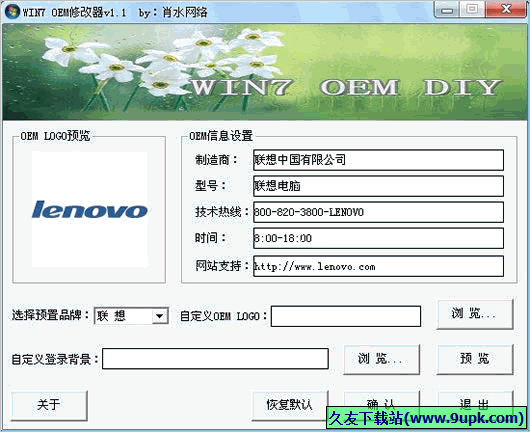Click the 制造商 manufacturer input field
This screenshot has width=530, height=432.
(x=378, y=160)
